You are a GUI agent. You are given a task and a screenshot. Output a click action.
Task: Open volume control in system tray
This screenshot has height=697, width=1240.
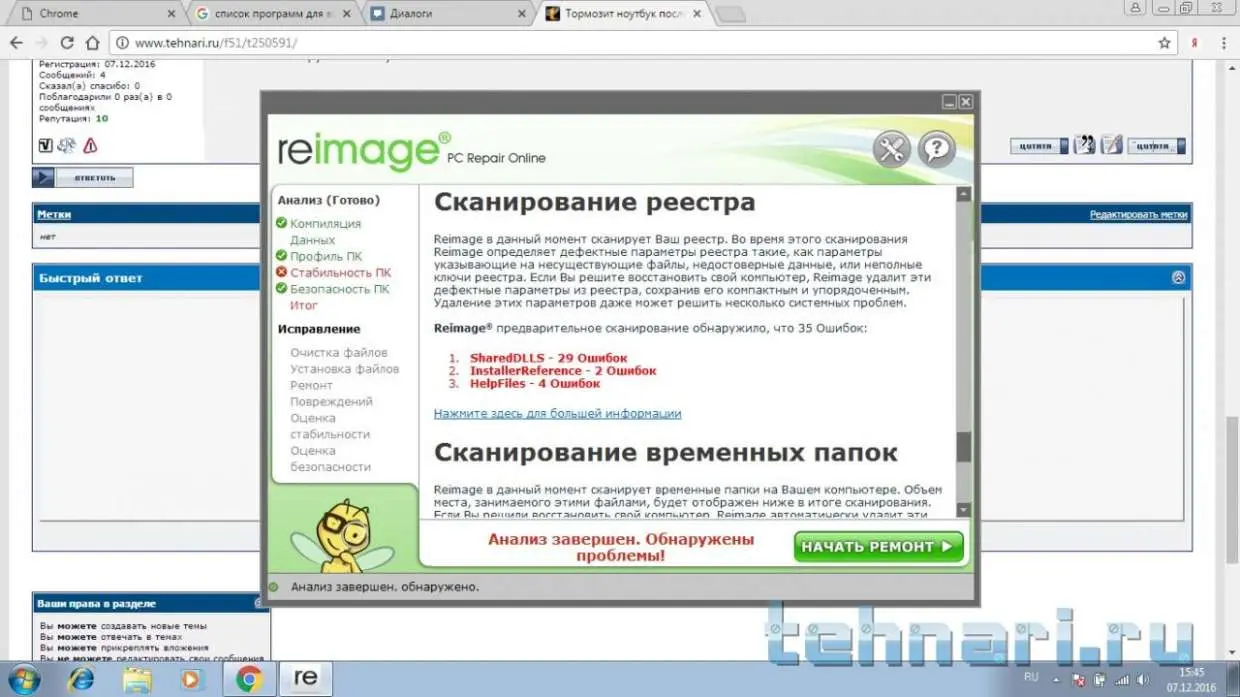click(1144, 679)
